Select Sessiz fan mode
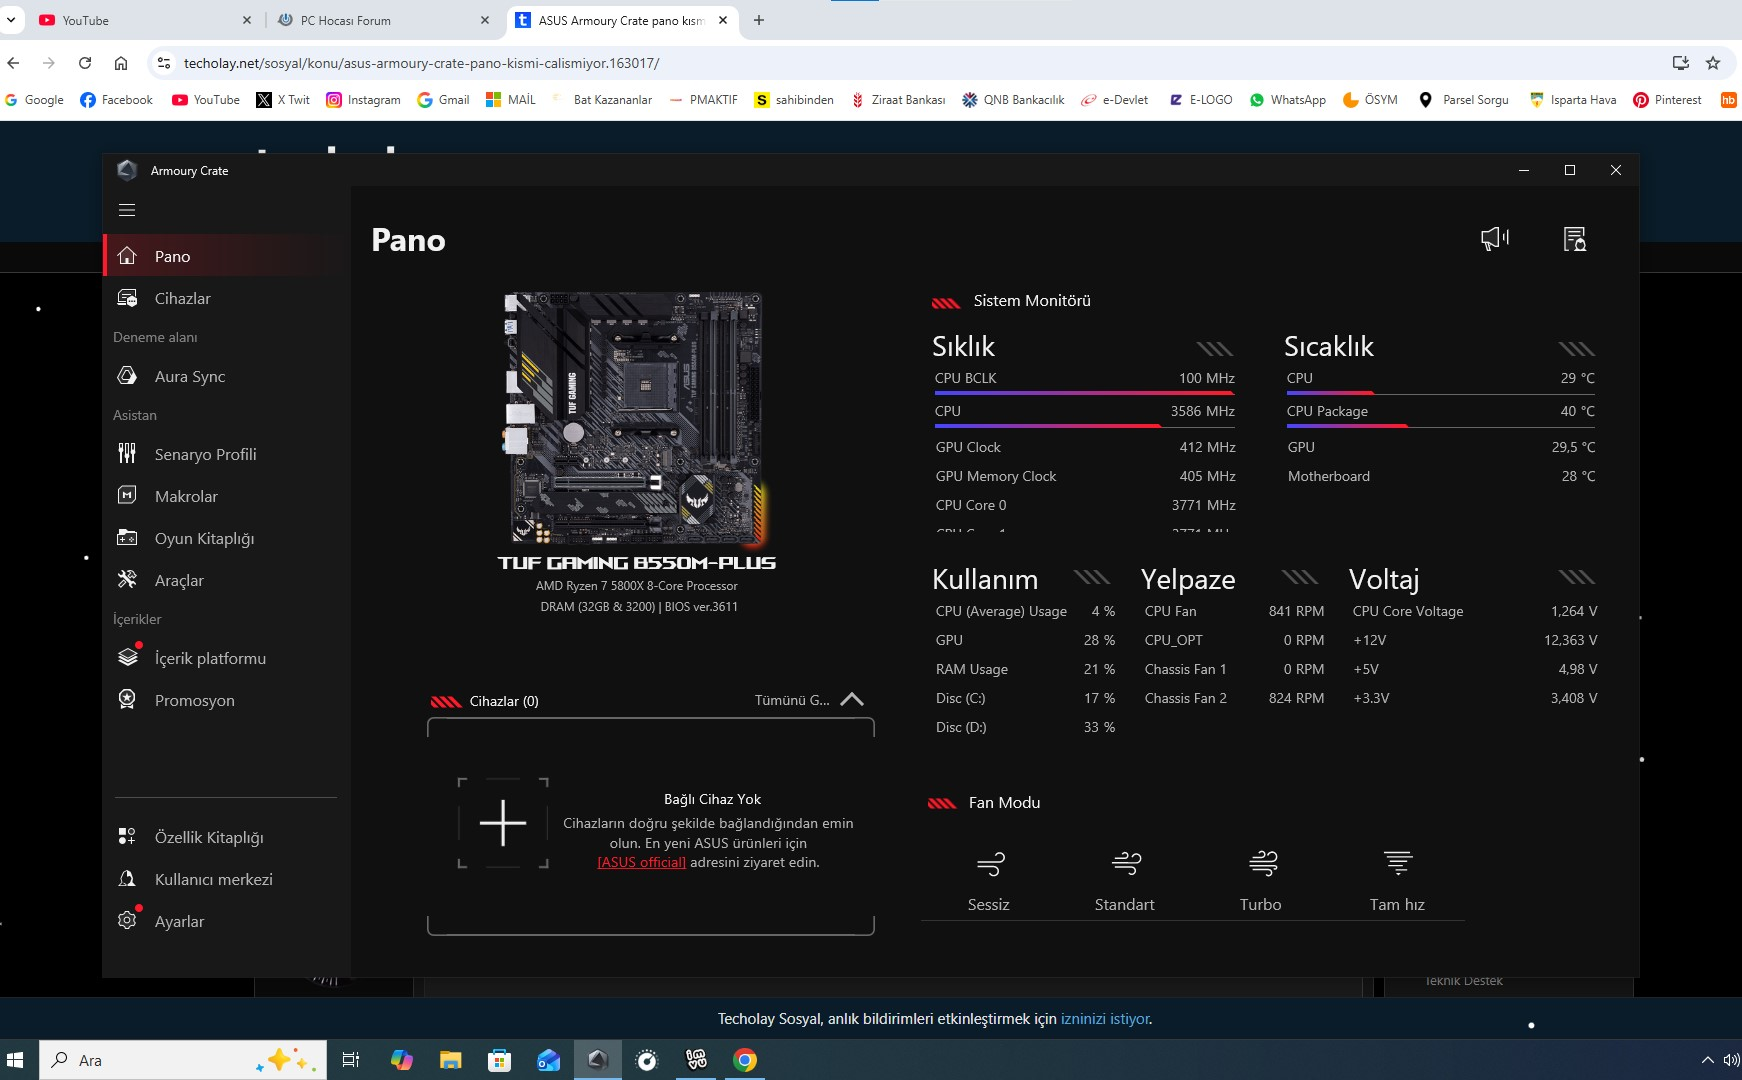The width and height of the screenshot is (1742, 1080). tap(989, 881)
